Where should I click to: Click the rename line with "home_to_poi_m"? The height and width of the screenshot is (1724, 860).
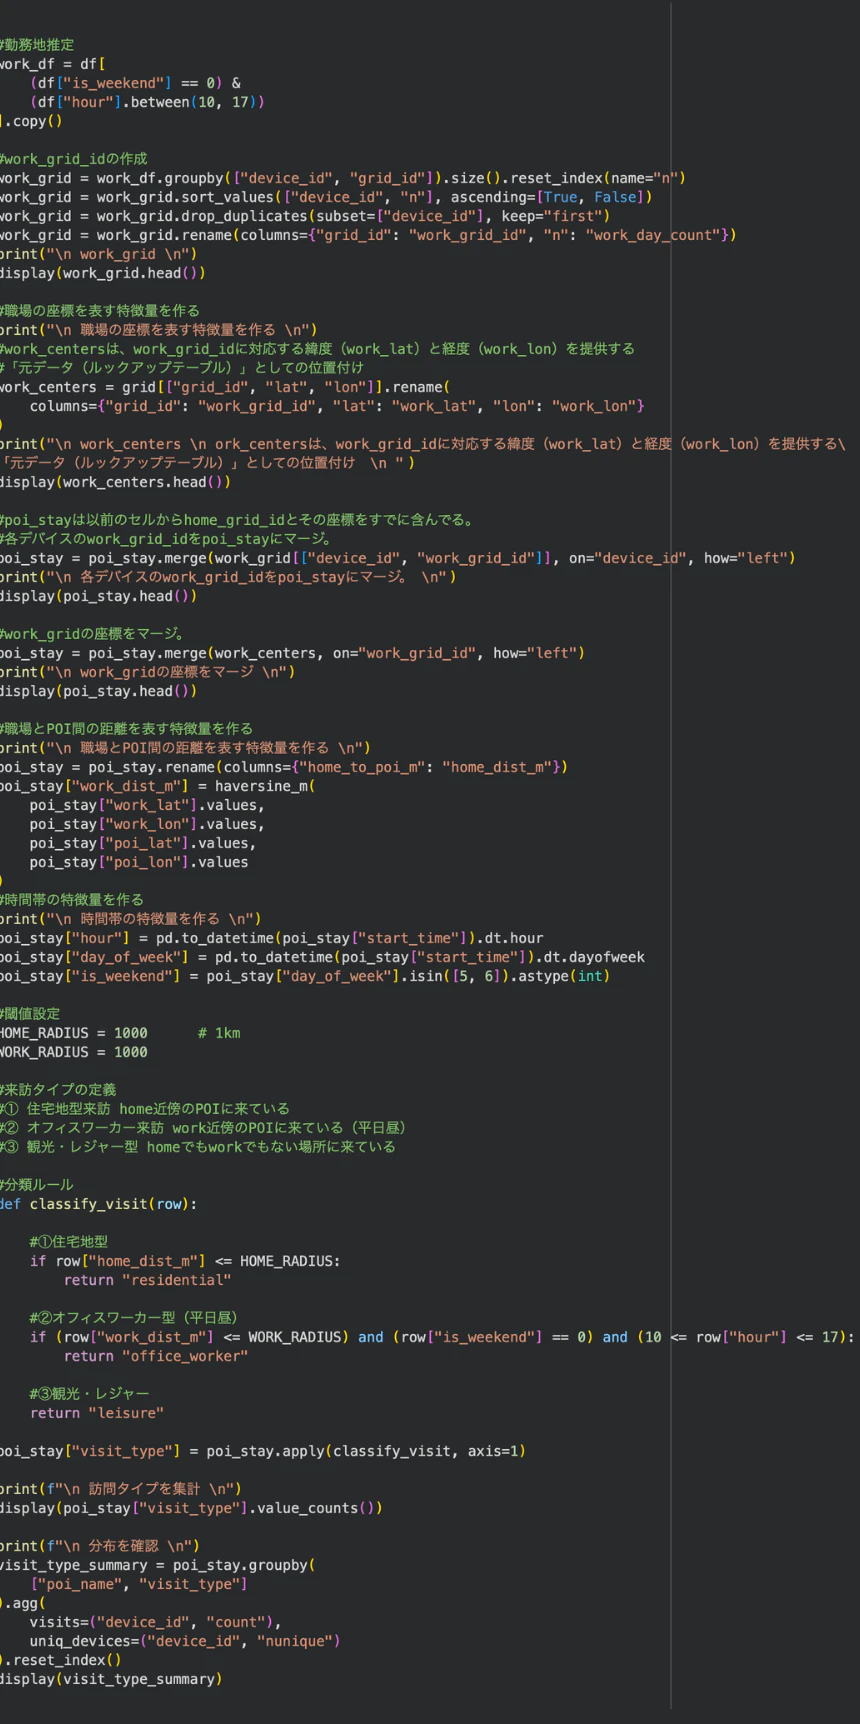click(x=284, y=767)
